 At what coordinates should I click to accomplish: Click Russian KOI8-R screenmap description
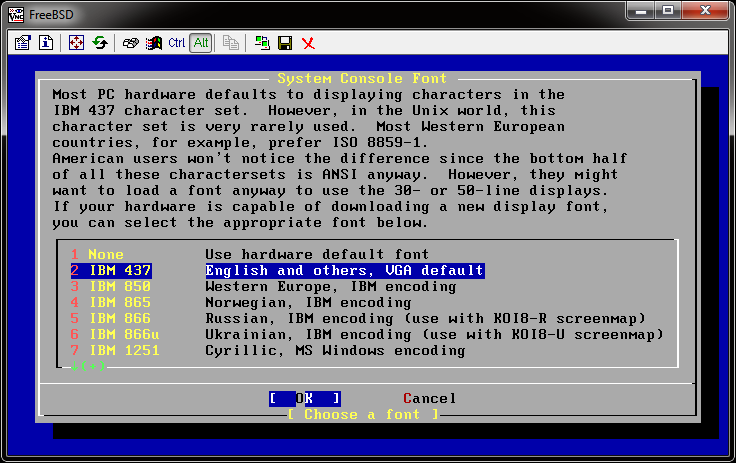[x=425, y=318]
